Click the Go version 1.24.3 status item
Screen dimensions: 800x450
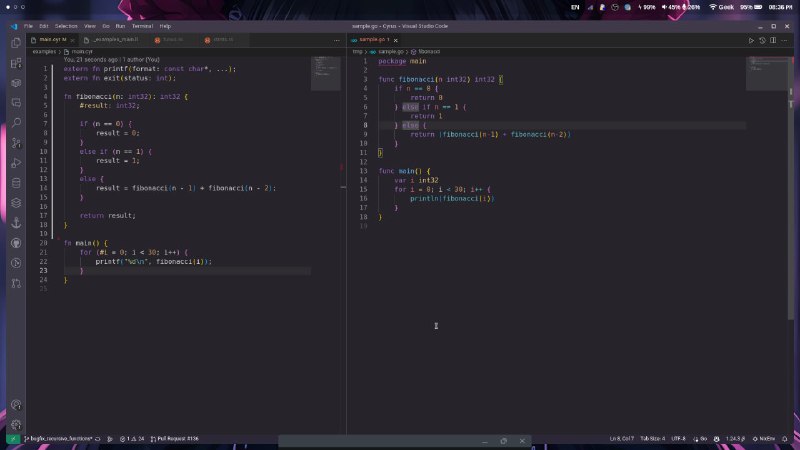(735, 439)
